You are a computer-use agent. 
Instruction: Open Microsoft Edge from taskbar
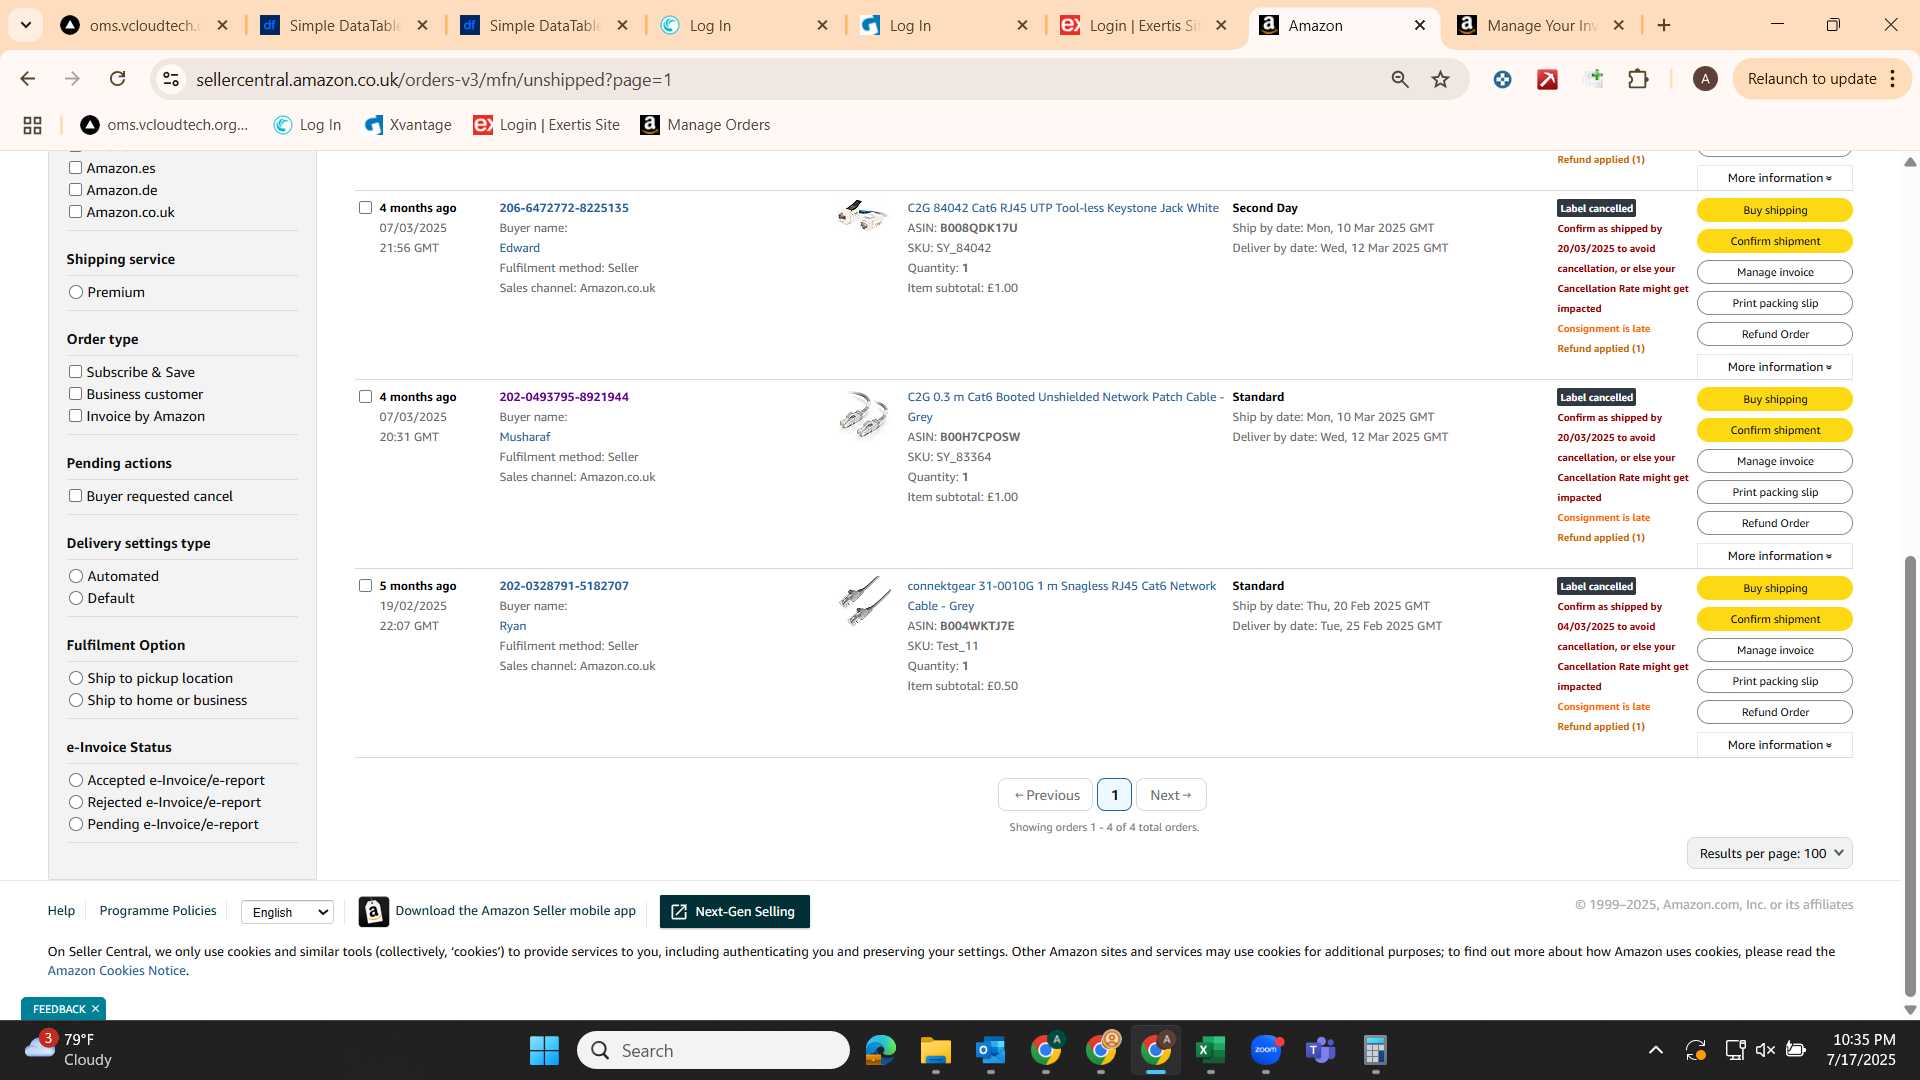(x=881, y=1050)
